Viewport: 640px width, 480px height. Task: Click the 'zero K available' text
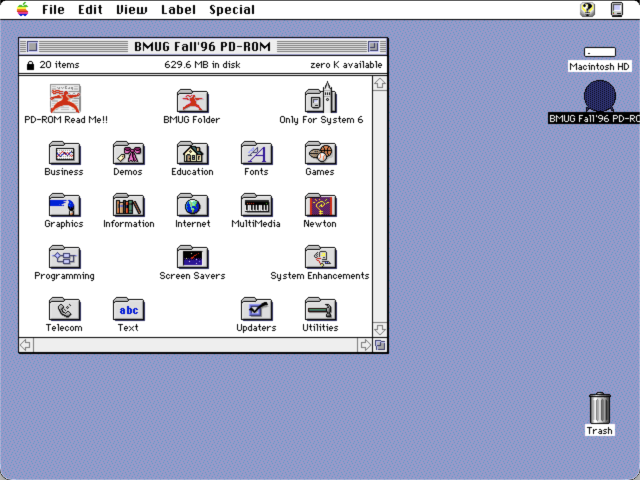pos(346,65)
